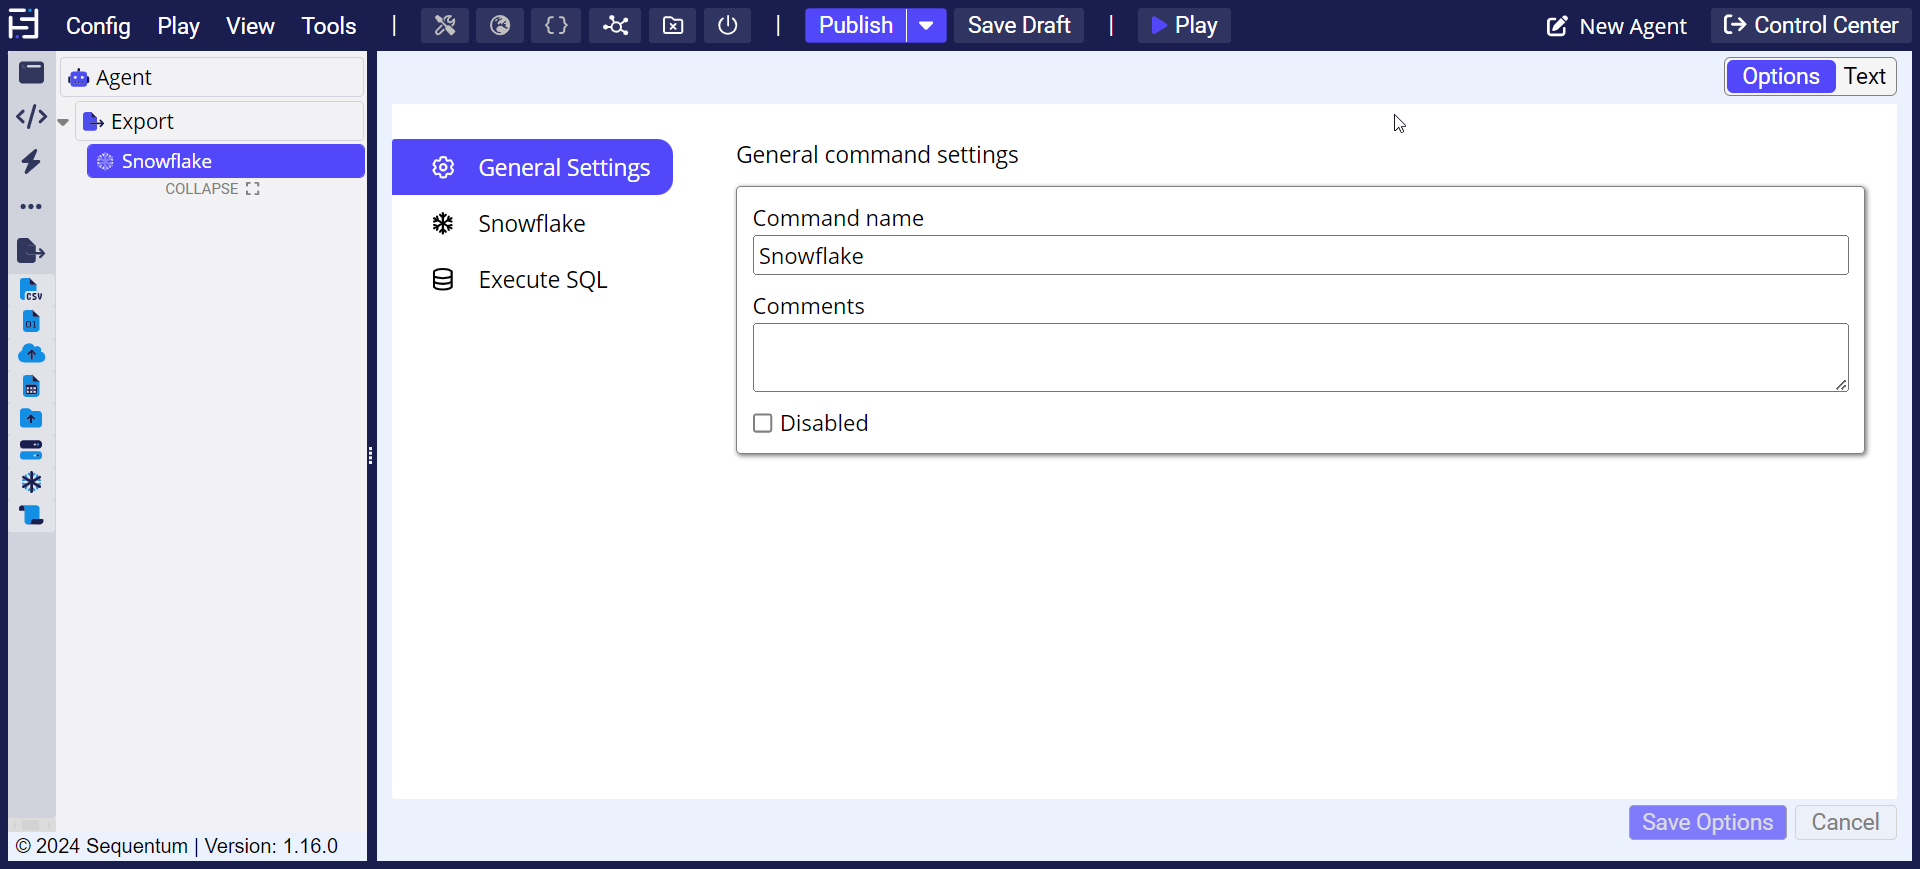The image size is (1920, 869).
Task: Select the CSV export icon
Action: click(31, 290)
